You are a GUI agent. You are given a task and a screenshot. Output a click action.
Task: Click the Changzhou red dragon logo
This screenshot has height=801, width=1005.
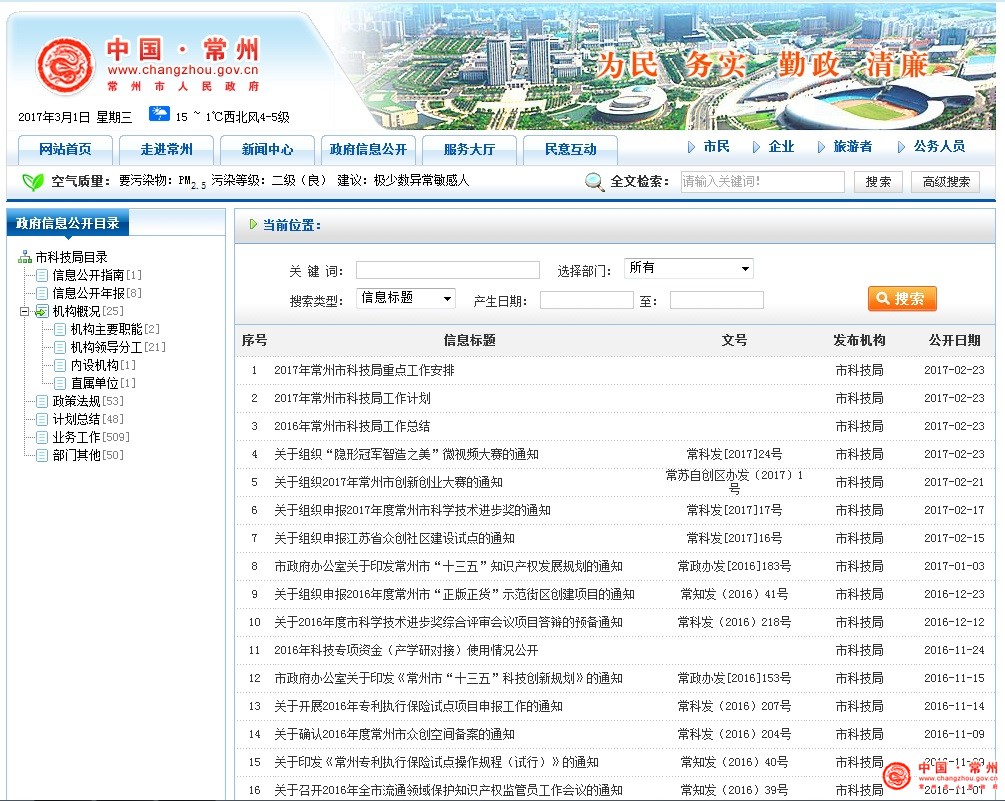[x=65, y=66]
